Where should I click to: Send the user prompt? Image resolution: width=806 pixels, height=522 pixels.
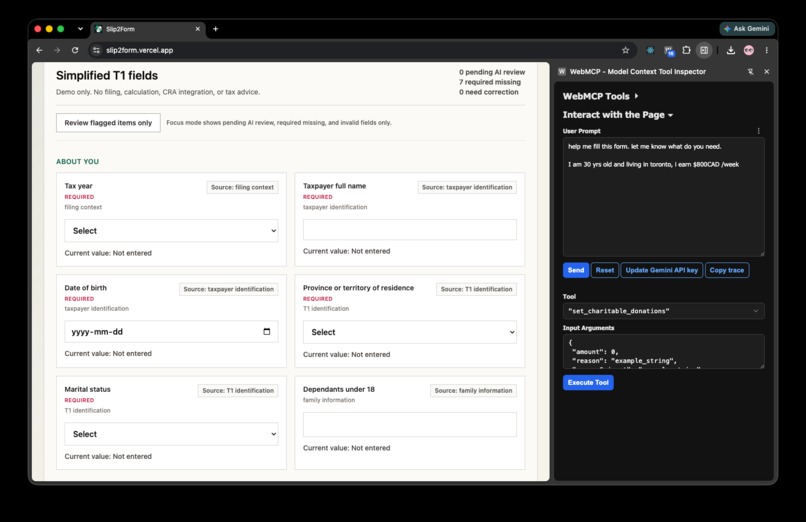pos(576,270)
